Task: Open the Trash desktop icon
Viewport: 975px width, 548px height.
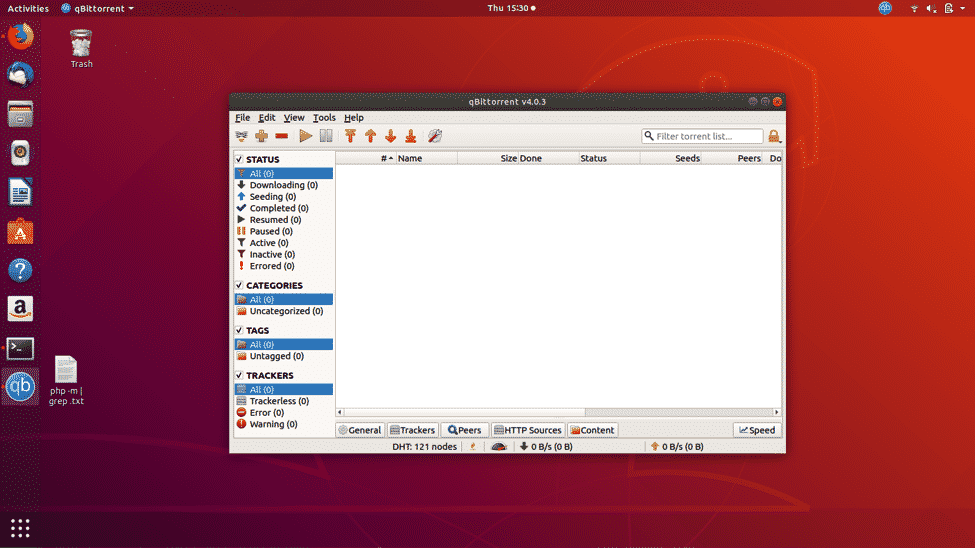Action: pyautogui.click(x=81, y=49)
